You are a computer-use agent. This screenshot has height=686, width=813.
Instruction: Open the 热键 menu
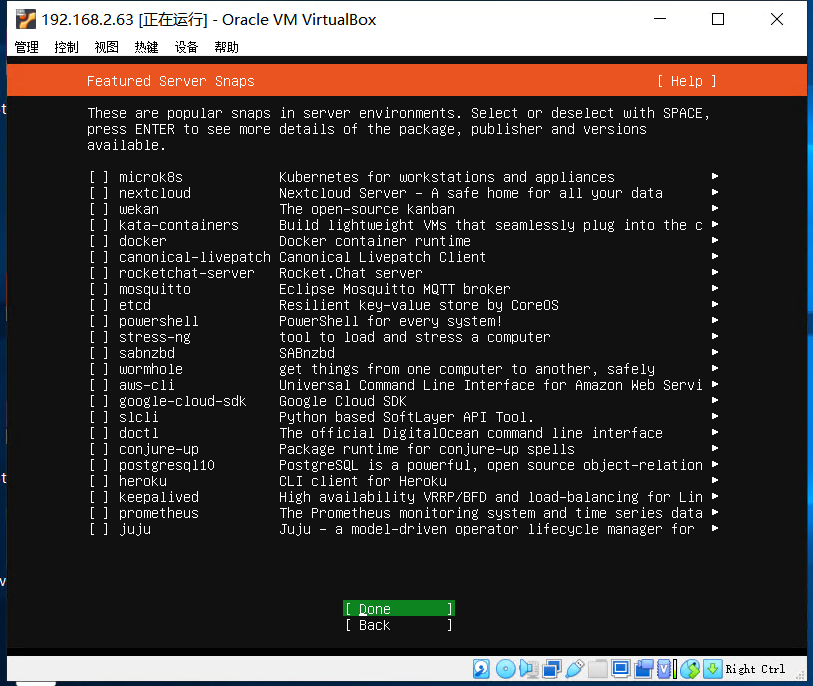[x=146, y=47]
